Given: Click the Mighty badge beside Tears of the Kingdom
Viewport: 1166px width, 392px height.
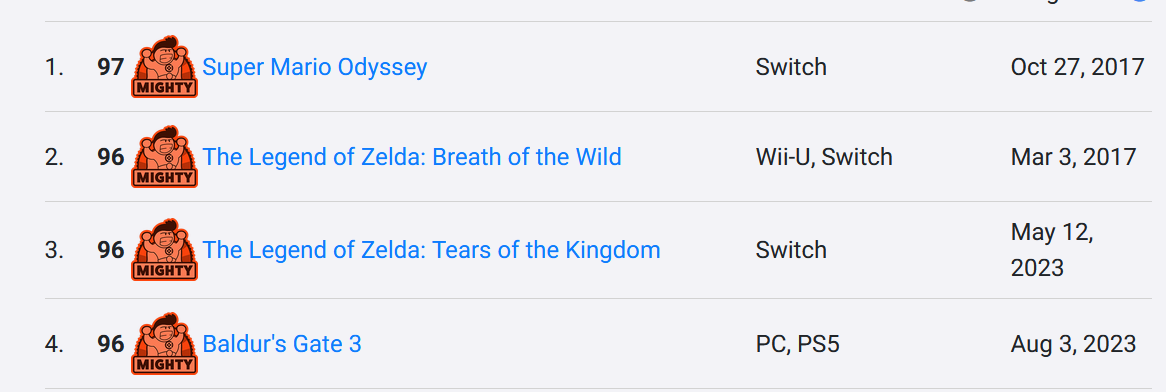Looking at the screenshot, I should tap(164, 249).
